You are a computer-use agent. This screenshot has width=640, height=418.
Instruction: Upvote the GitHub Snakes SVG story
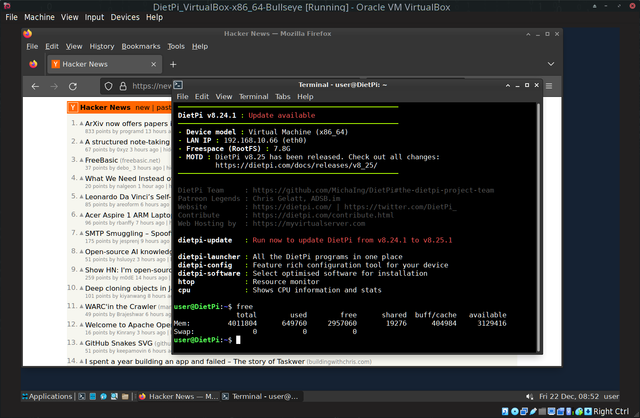click(x=81, y=343)
